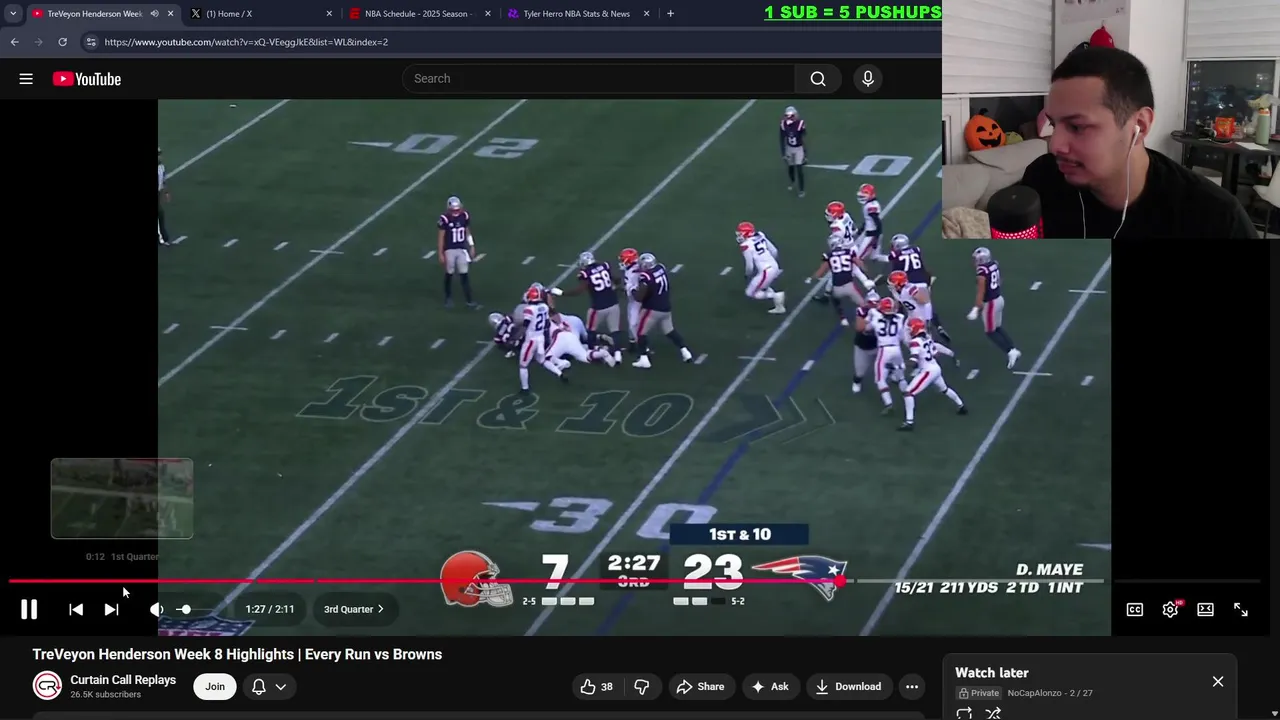Close the Tyler Herro NBA Stats tab
Viewport: 1280px width, 720px height.
[647, 14]
